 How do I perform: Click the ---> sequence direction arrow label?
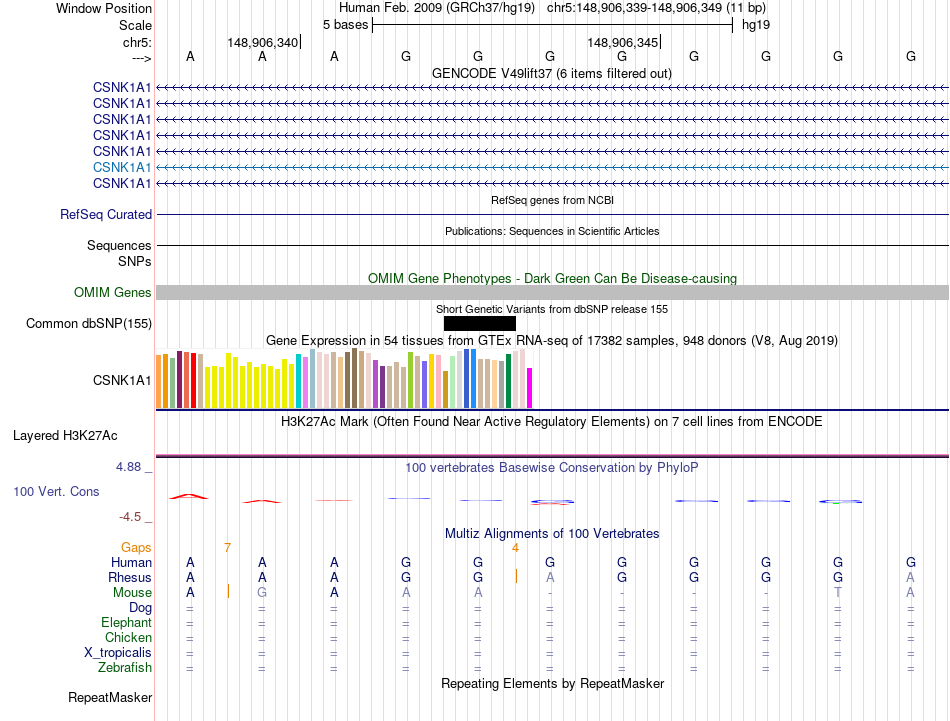(141, 58)
